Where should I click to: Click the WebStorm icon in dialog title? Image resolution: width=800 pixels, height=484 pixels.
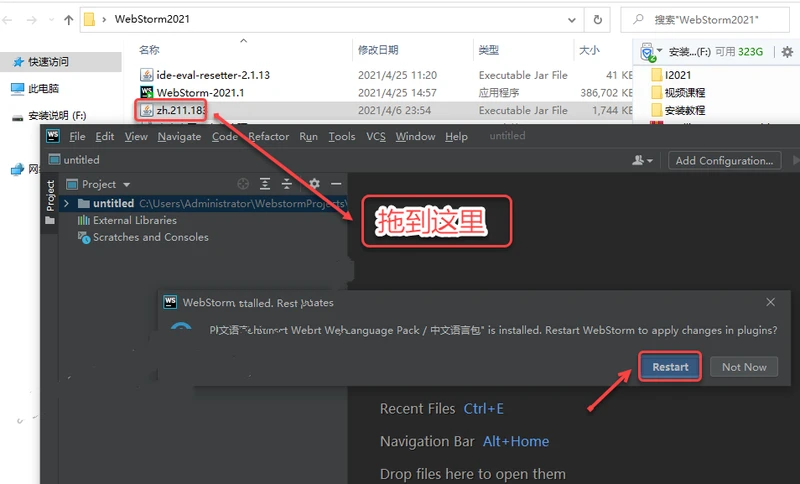170,302
